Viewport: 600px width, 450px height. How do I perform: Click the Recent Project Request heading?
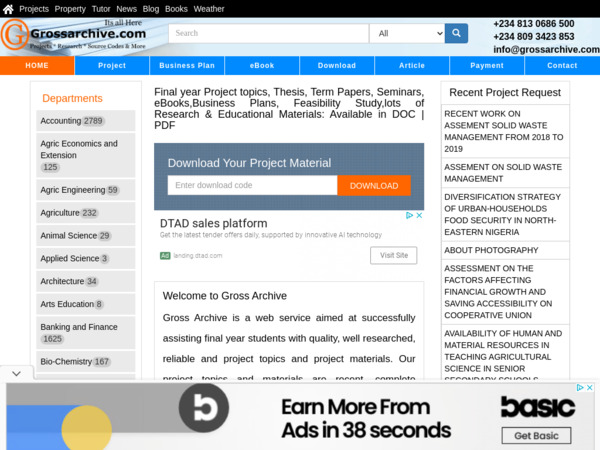pos(505,93)
